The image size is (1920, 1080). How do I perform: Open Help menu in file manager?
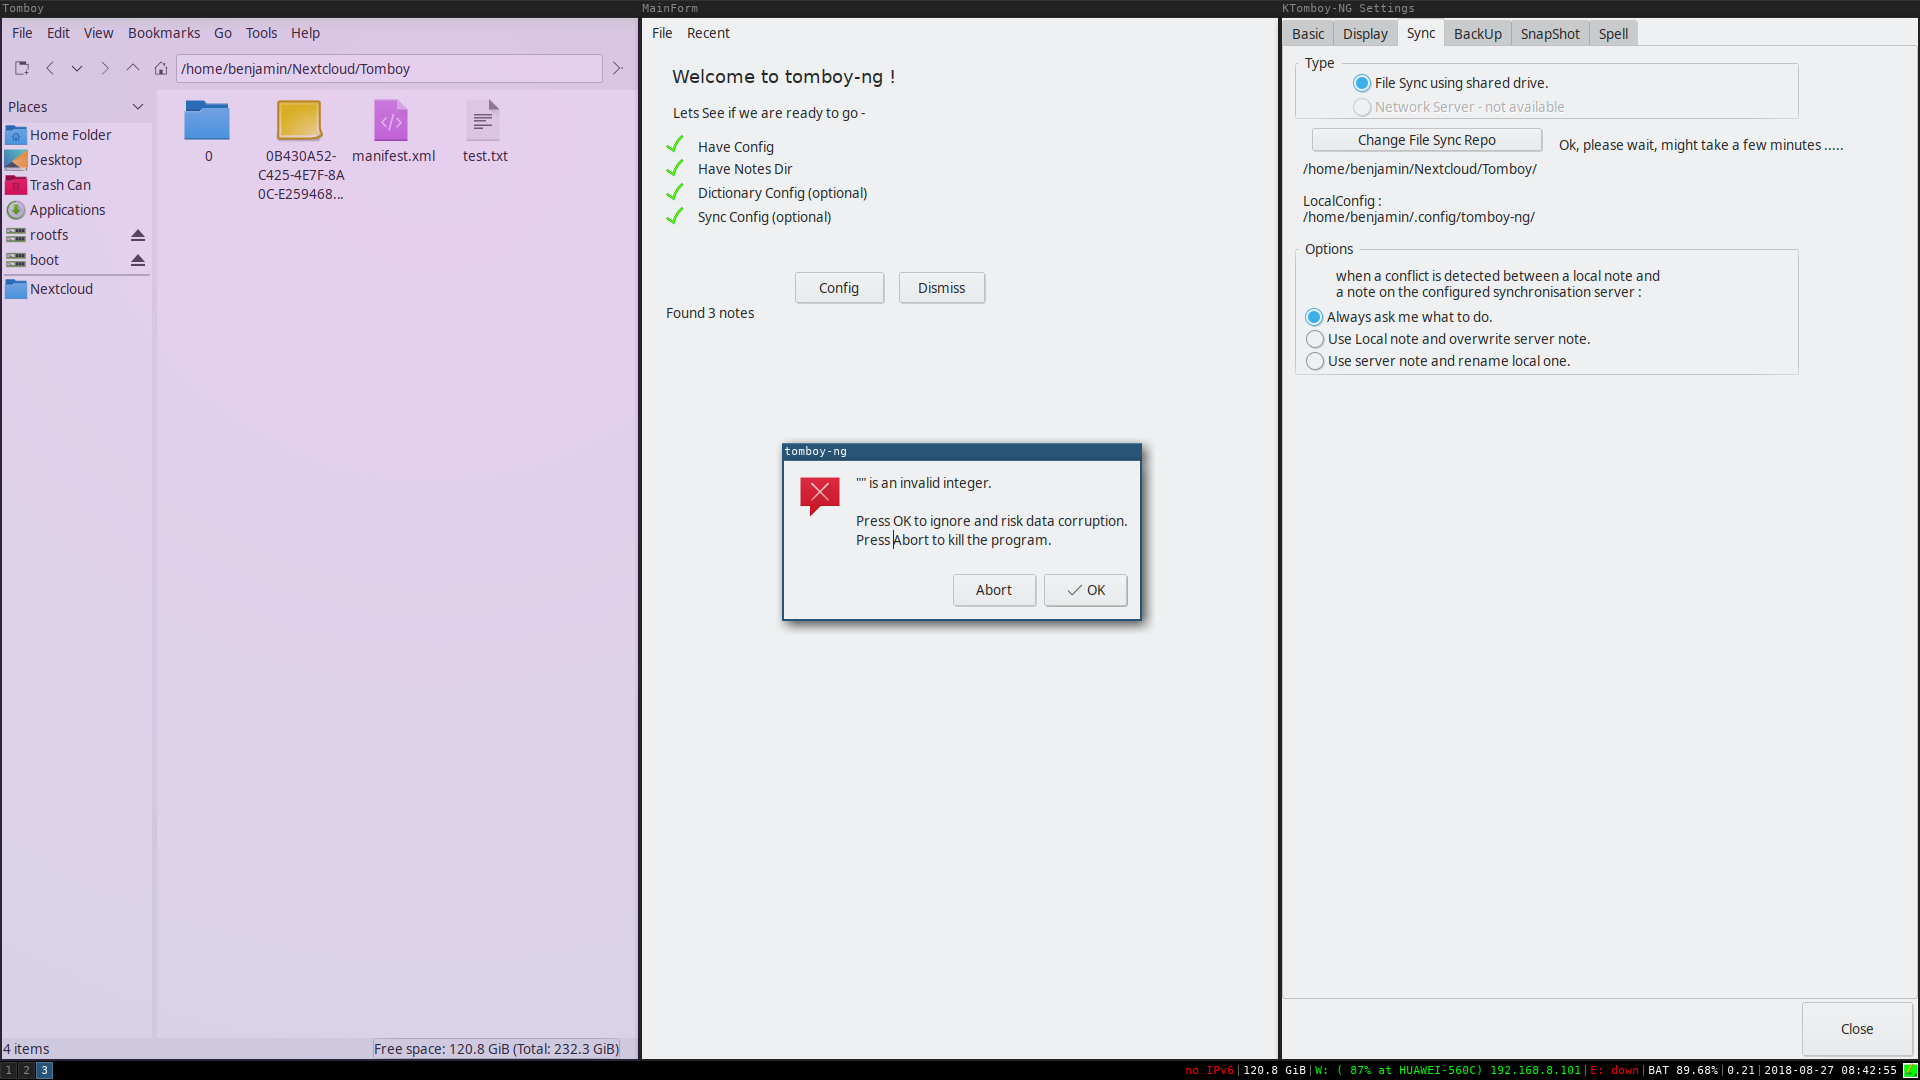click(305, 33)
